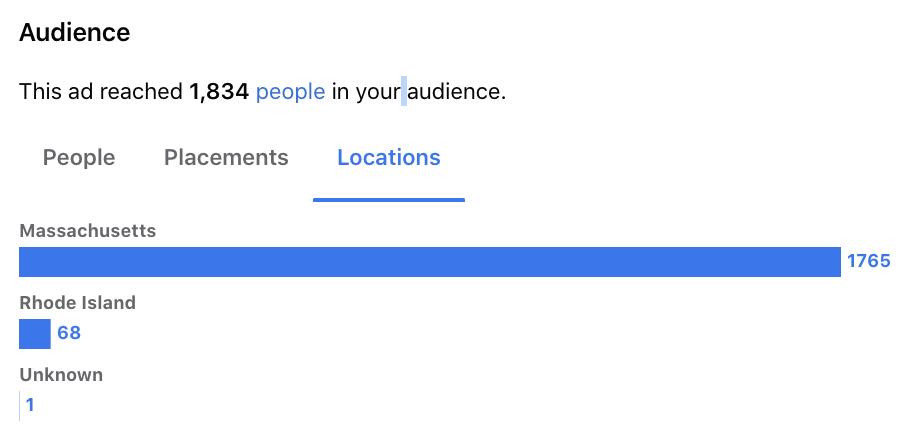924x428 pixels.
Task: Switch to the People tab
Action: click(79, 158)
